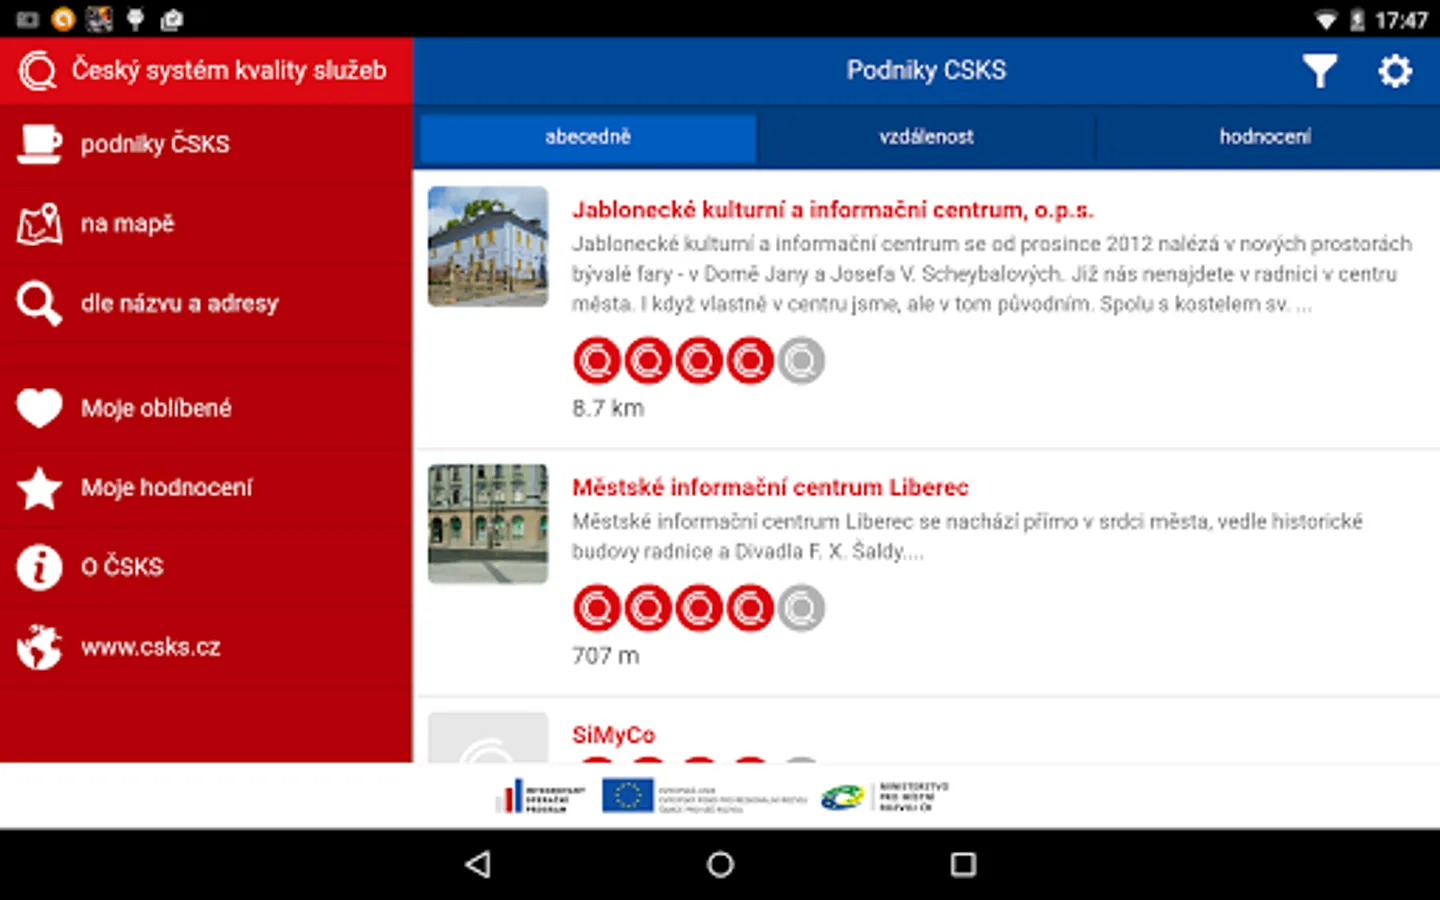Tap the 8.7 km distance text
1440x900 pixels.
[608, 408]
